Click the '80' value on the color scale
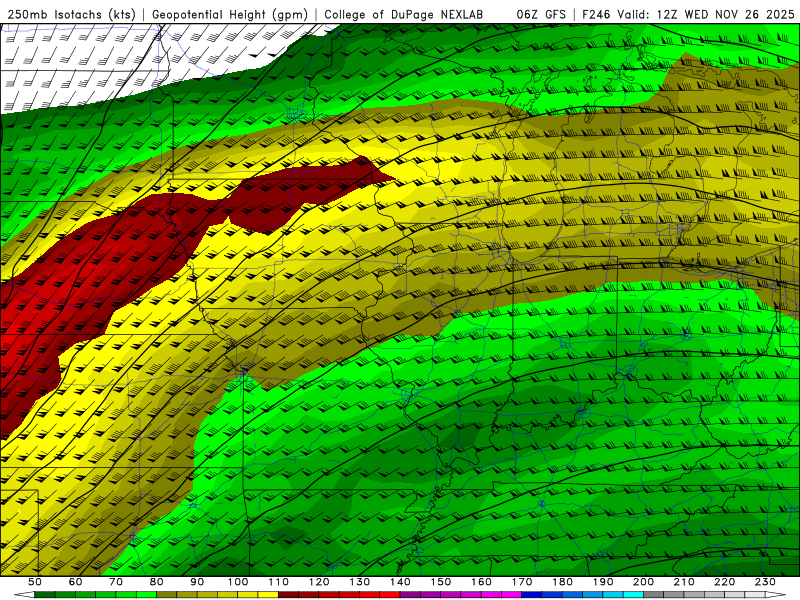The image size is (800, 600). (157, 582)
